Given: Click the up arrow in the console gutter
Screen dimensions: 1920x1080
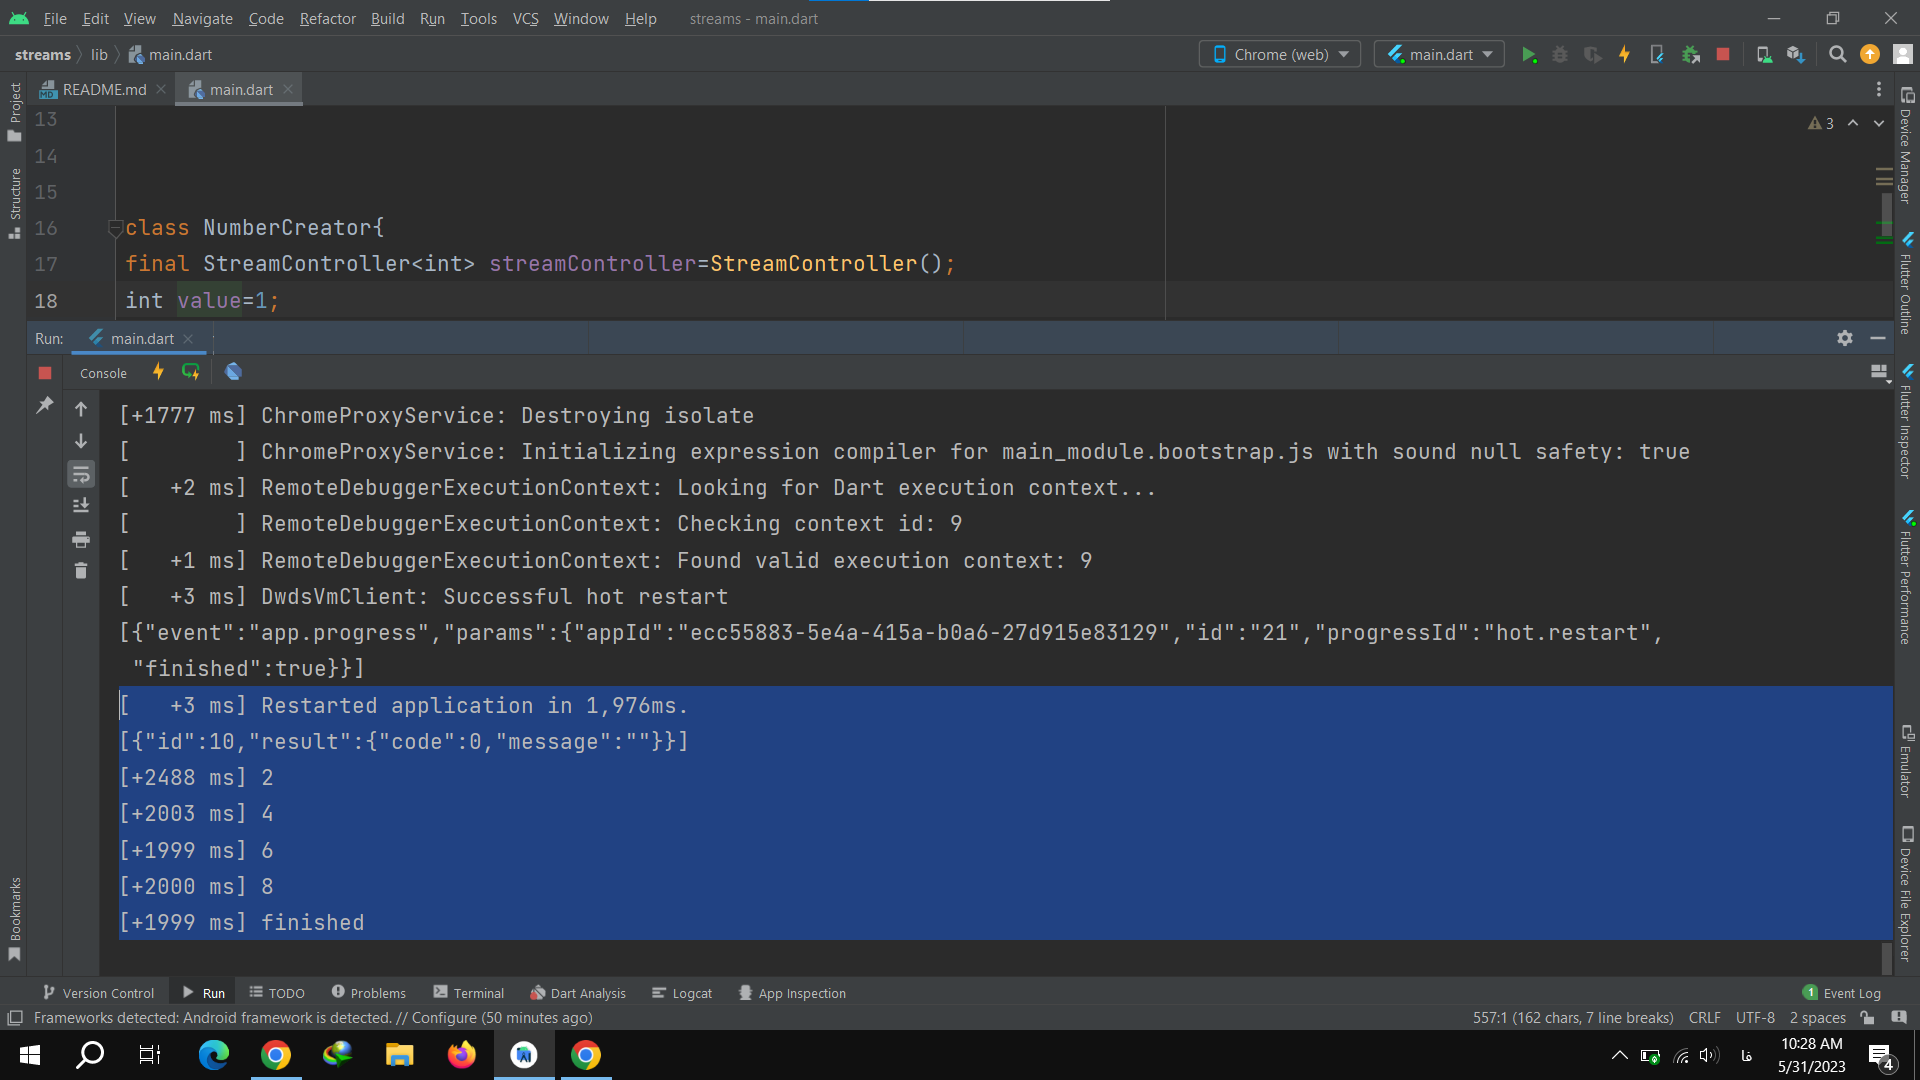Looking at the screenshot, I should click(81, 409).
